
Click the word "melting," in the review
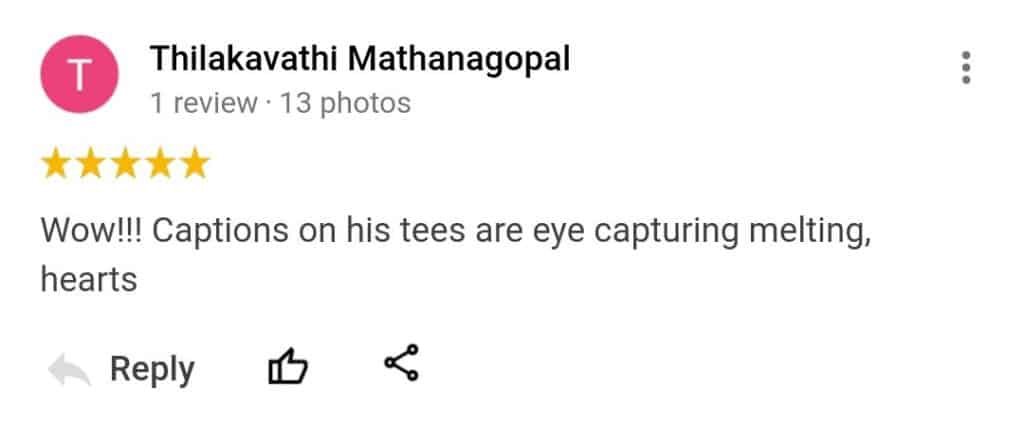click(796, 232)
